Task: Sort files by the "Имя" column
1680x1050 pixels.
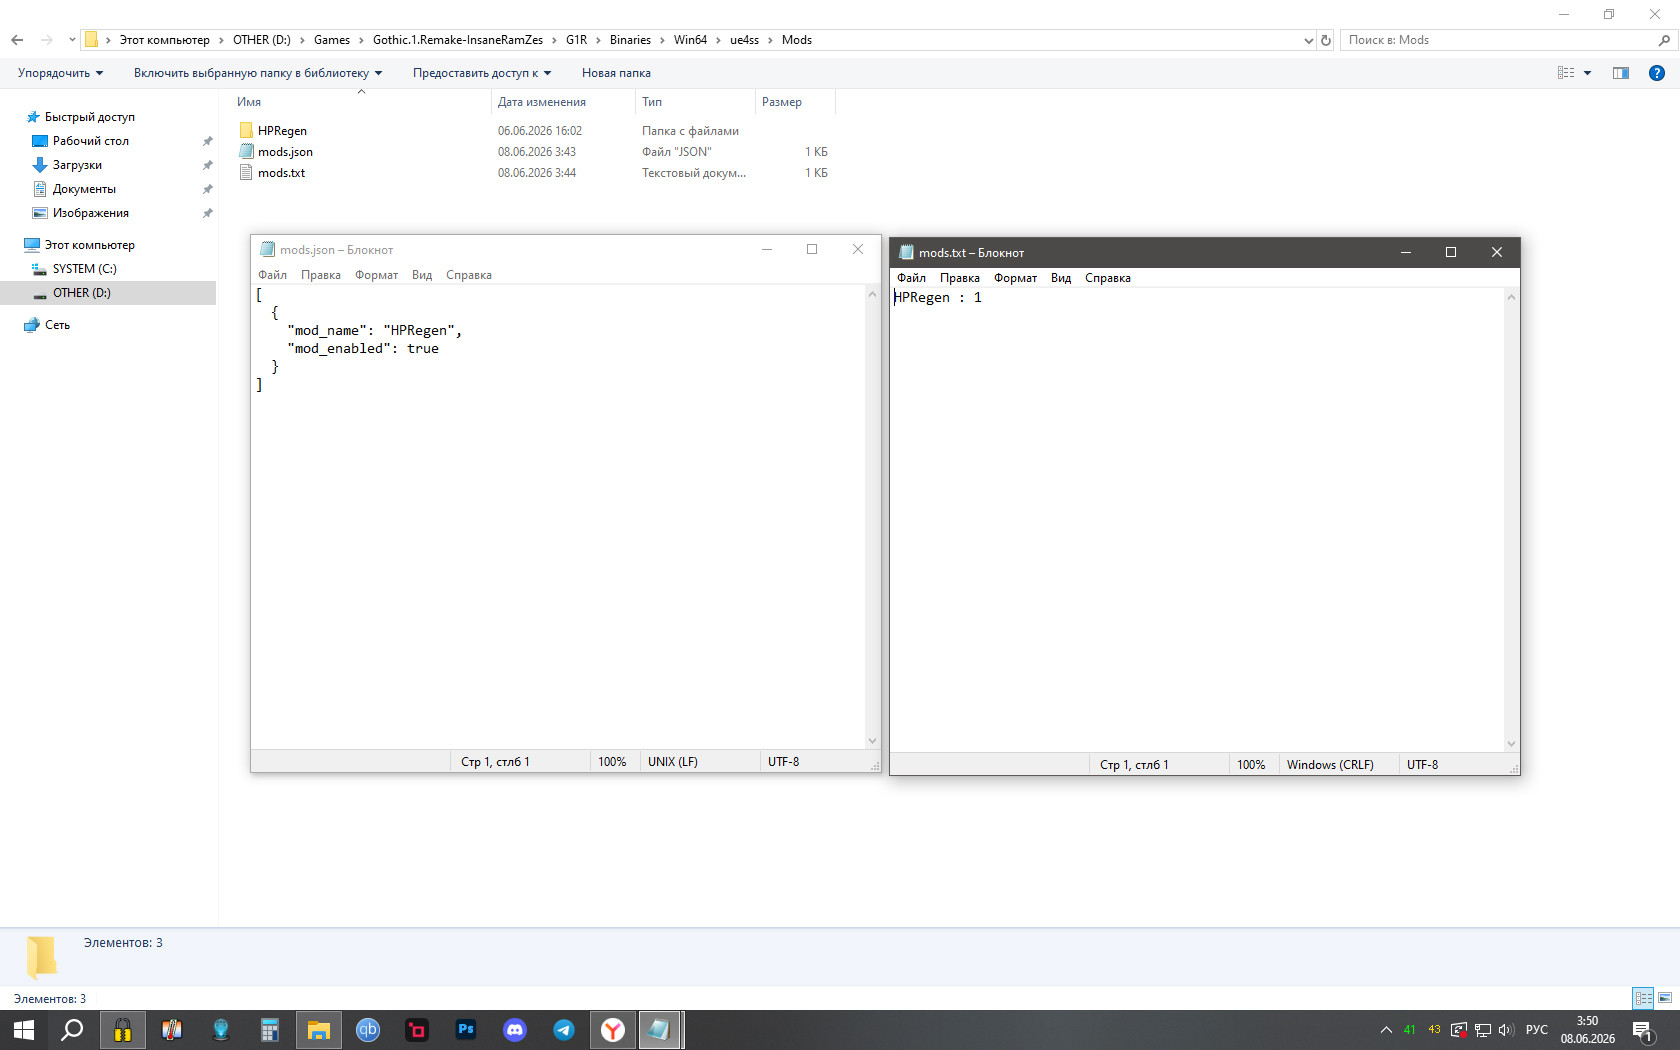Action: [x=360, y=102]
